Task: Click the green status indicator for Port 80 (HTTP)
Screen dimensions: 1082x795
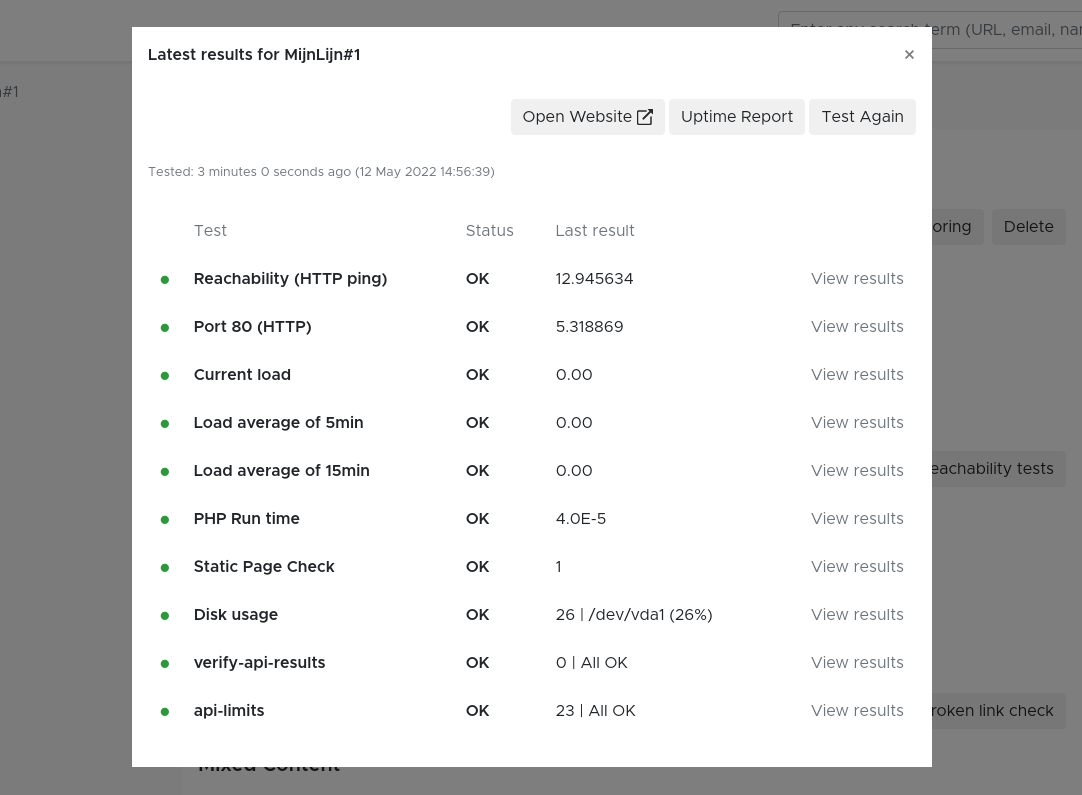Action: [164, 327]
